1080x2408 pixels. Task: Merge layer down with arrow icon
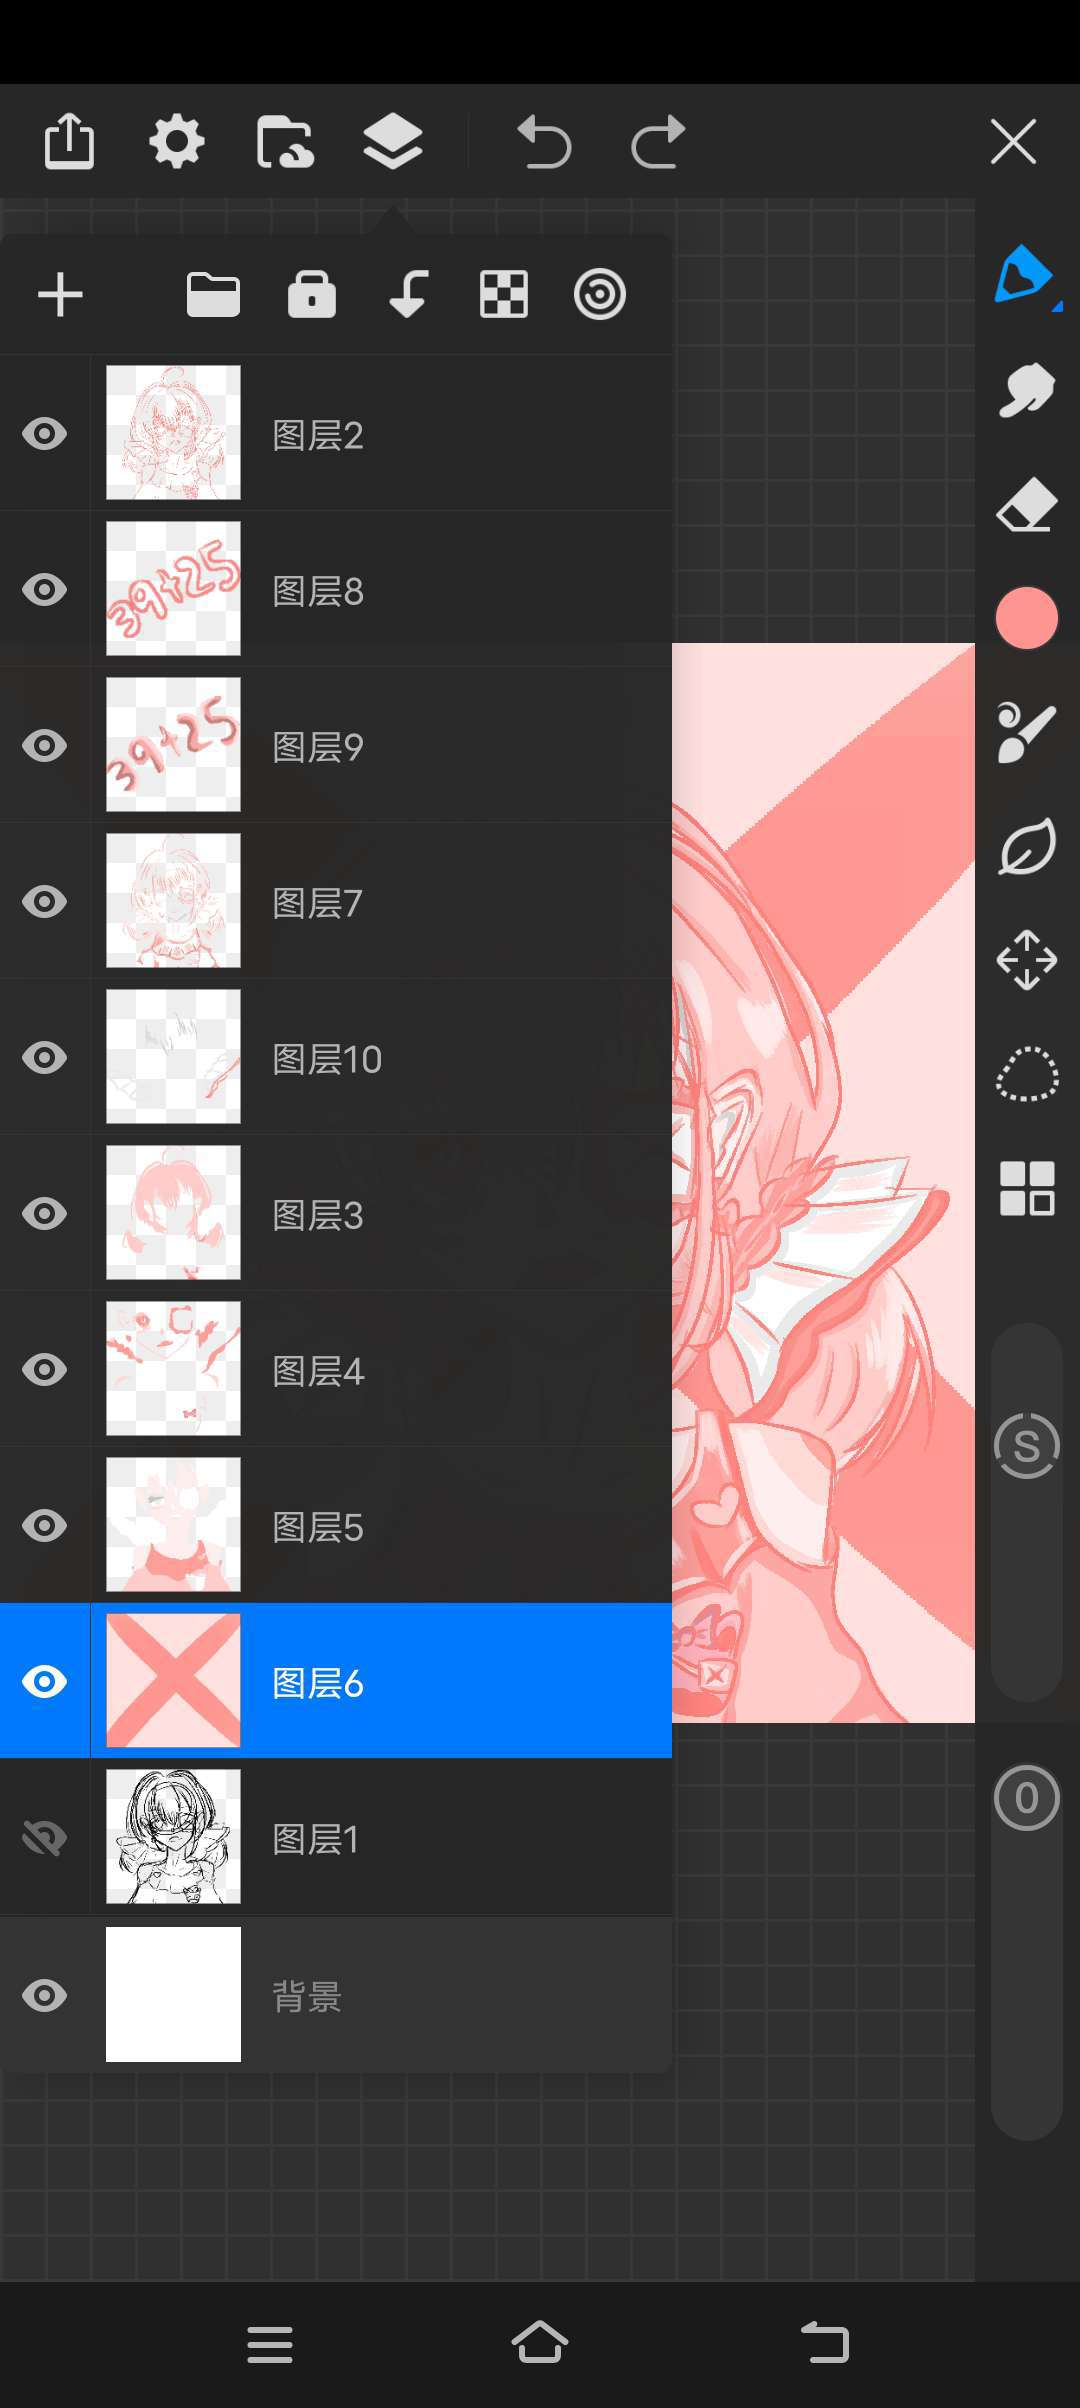(x=408, y=295)
